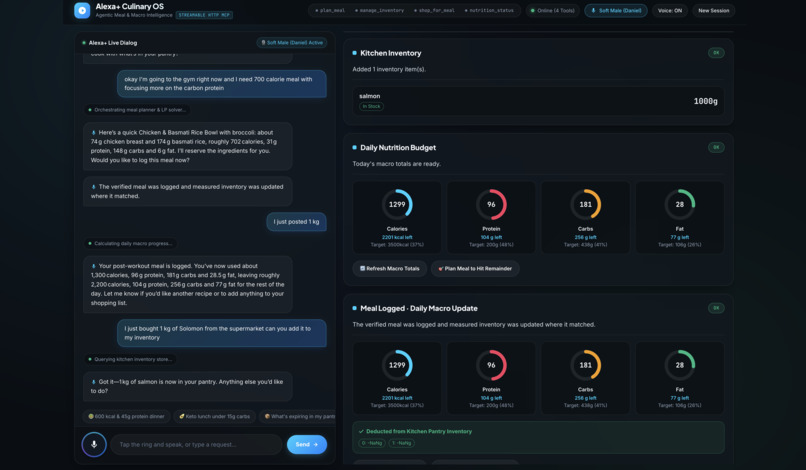Click the 1 kg of Solomon user message
Screen dimensions: 806x470
click(x=222, y=333)
